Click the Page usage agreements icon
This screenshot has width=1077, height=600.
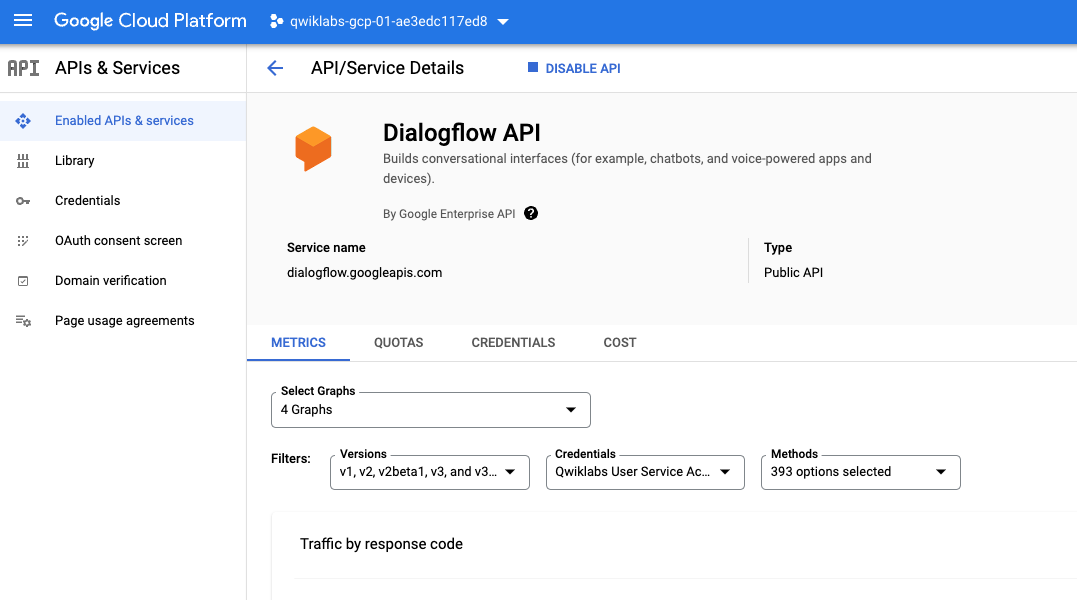coord(23,321)
